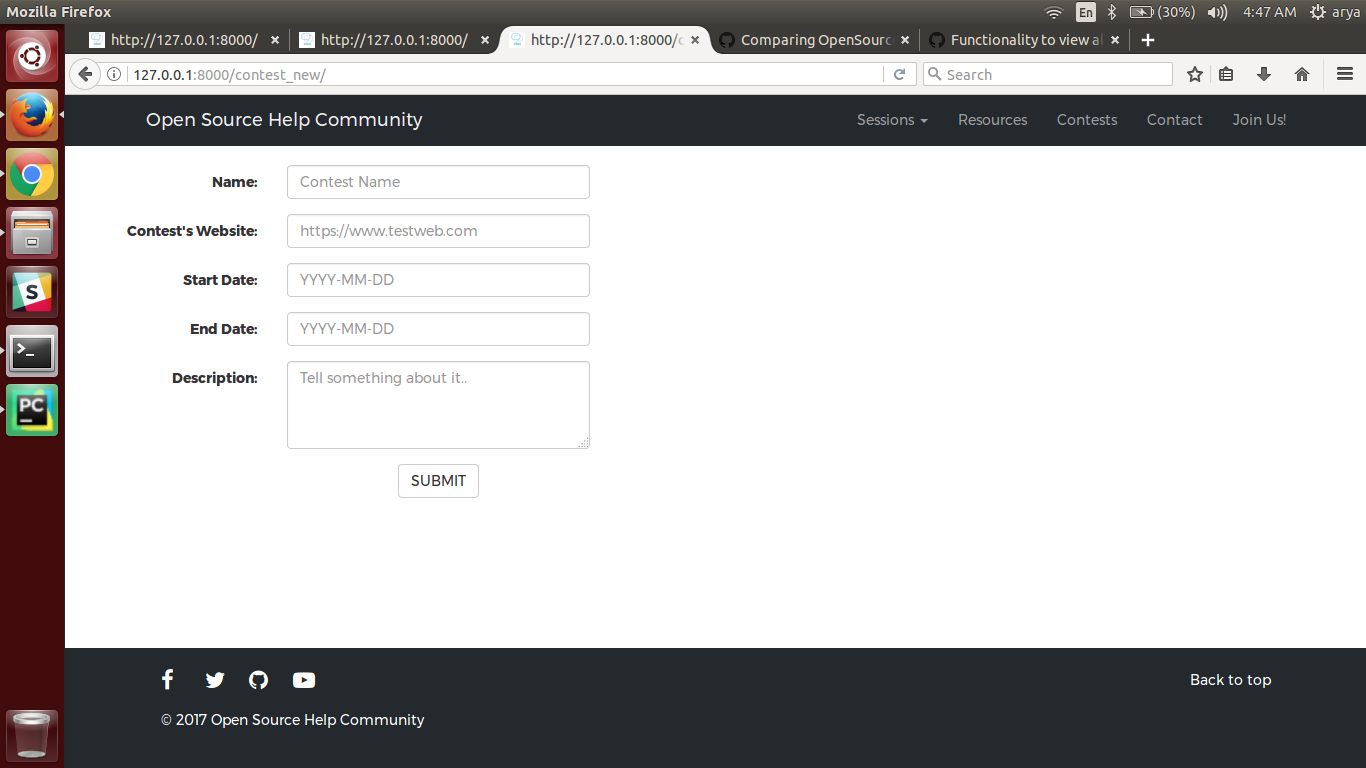Open the YouTube icon in footer

click(x=304, y=680)
